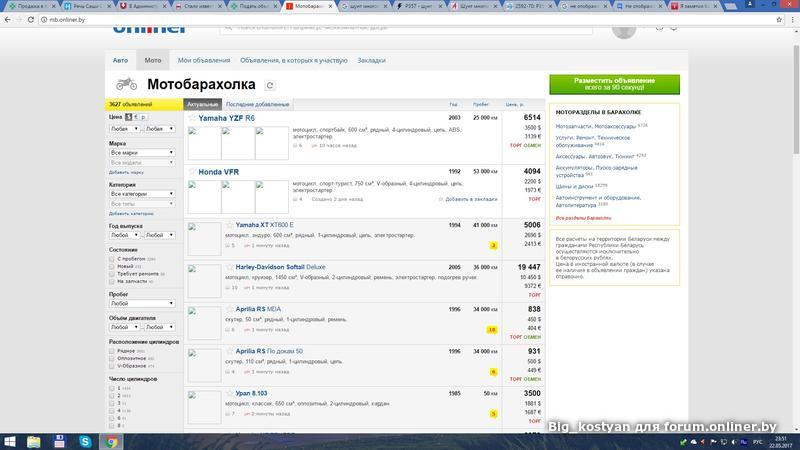Check the 'Оппозитное' cylinder layout box
The width and height of the screenshot is (800, 450).
pos(112,358)
